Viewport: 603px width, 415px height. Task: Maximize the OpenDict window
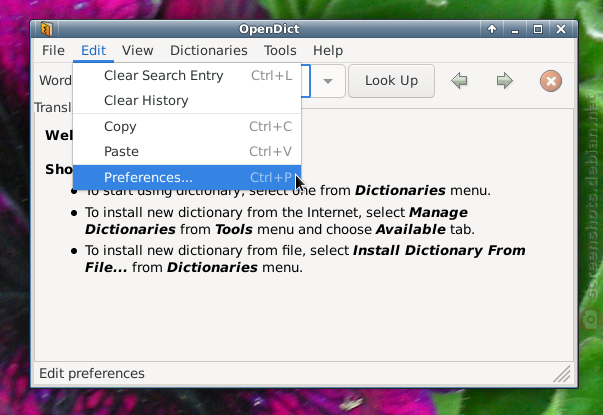tap(538, 29)
